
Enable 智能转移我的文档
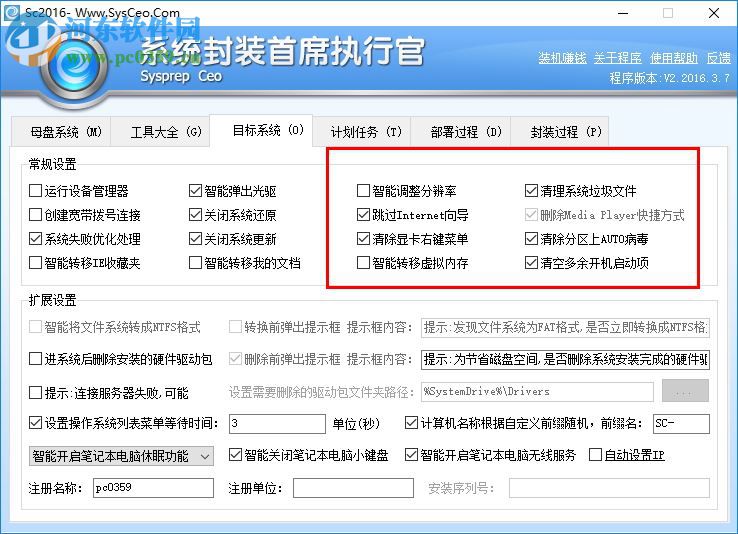tap(195, 263)
